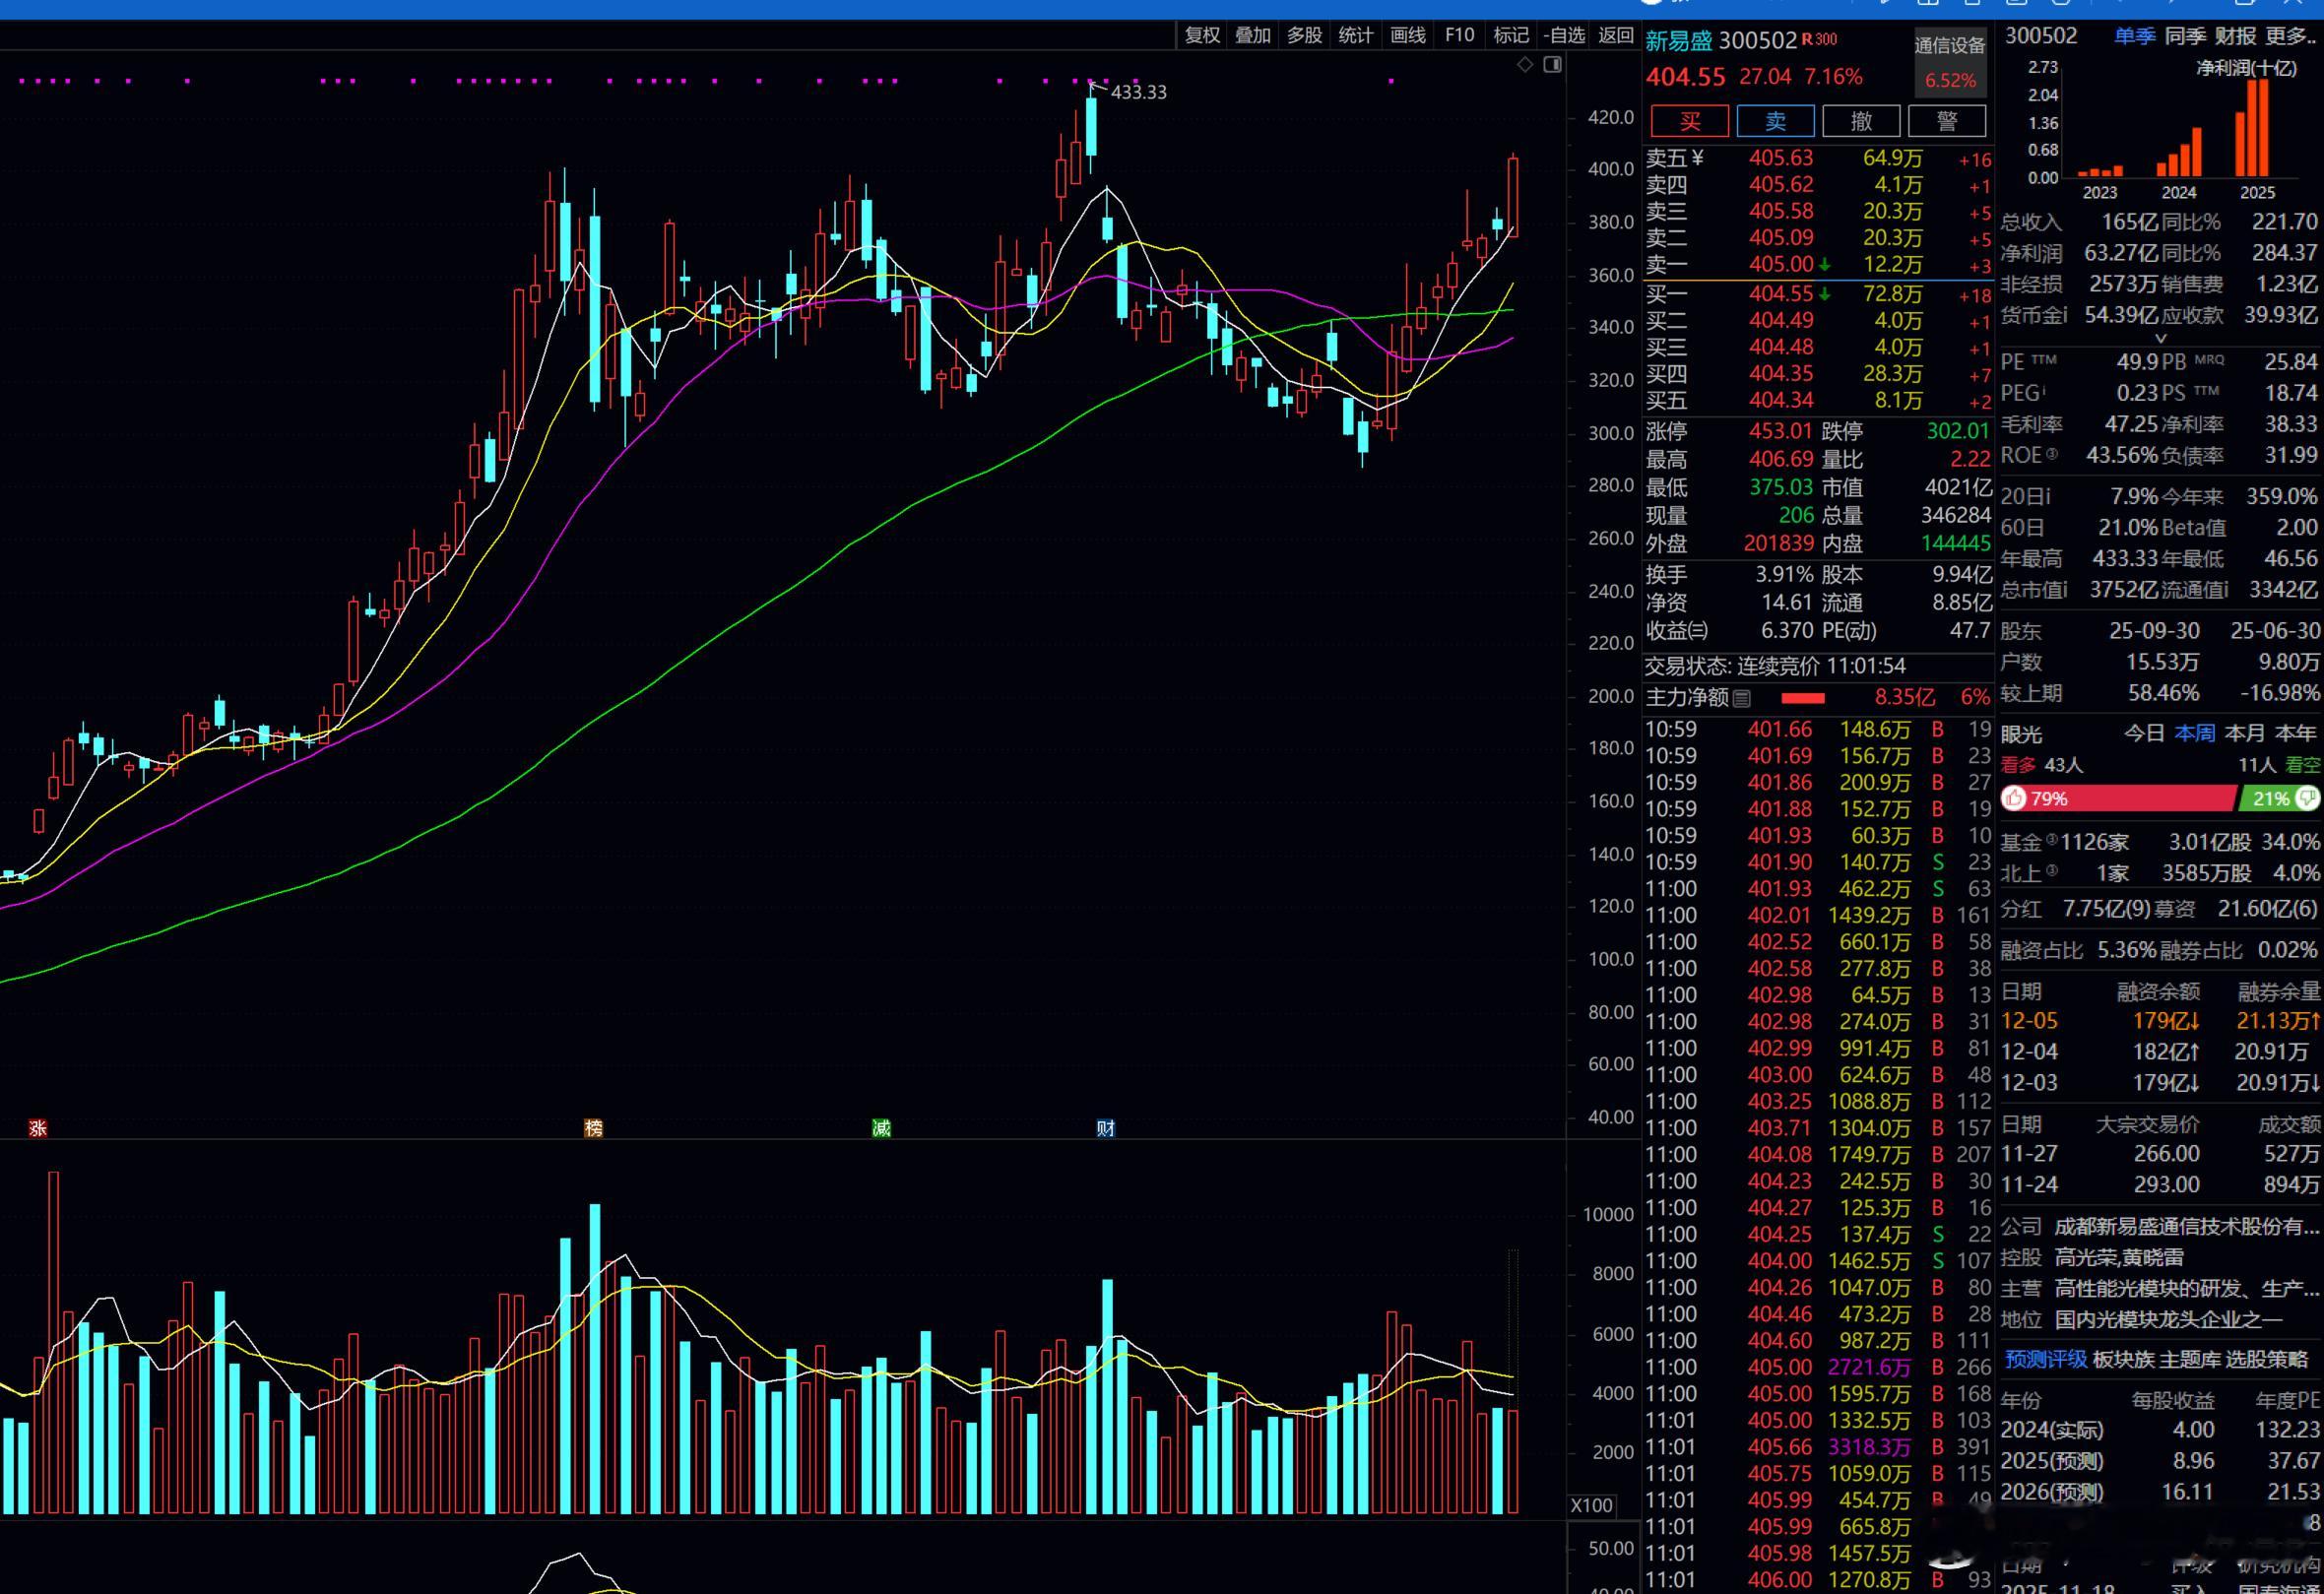Click the 榜 event marker on the timeline

[x=593, y=1128]
